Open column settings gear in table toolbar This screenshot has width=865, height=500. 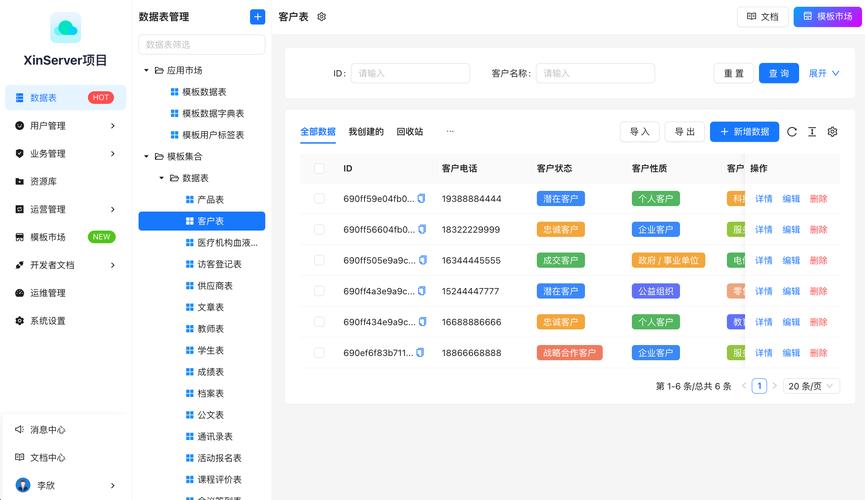[832, 132]
